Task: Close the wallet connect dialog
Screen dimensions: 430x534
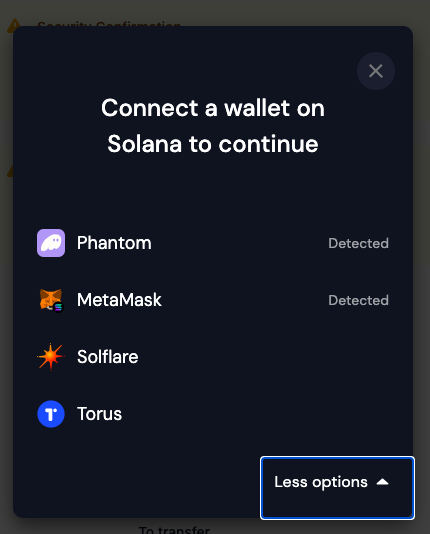Action: pyautogui.click(x=376, y=71)
